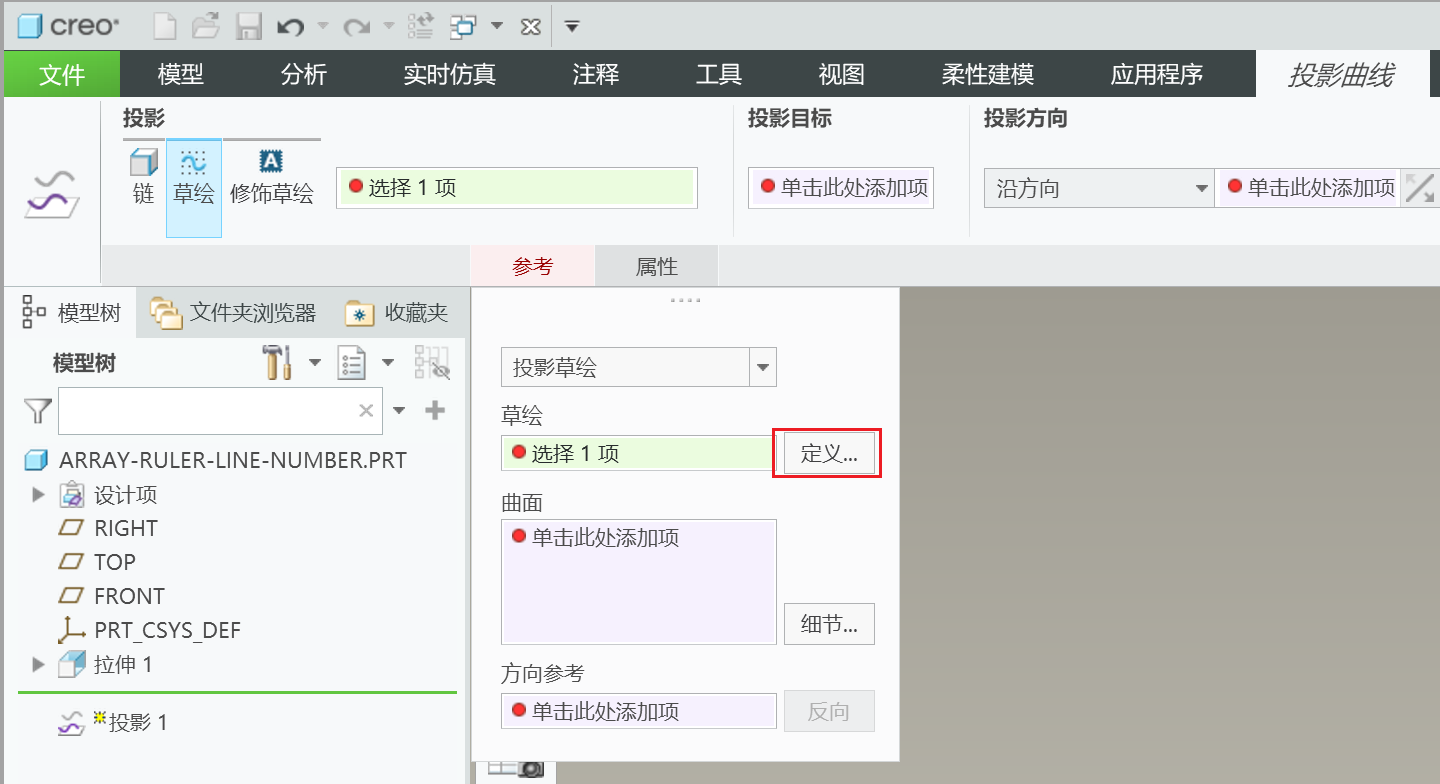Expand the 拉伸 1 tree node
This screenshot has height=784, width=1440.
tap(39, 664)
